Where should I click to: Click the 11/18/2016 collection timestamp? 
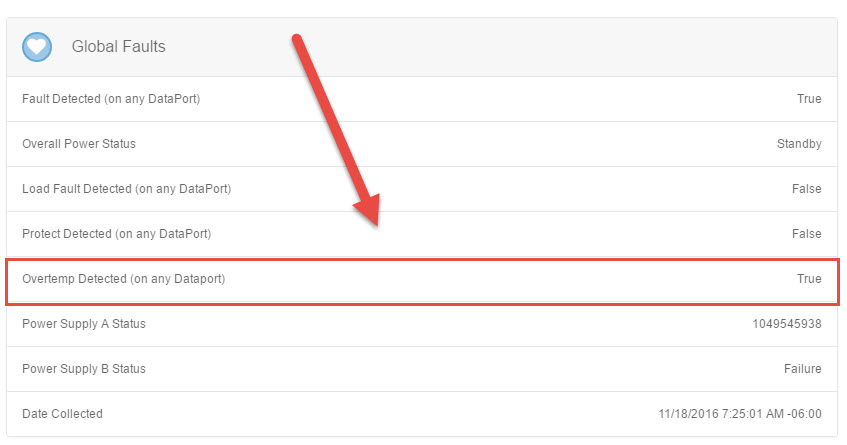(738, 414)
